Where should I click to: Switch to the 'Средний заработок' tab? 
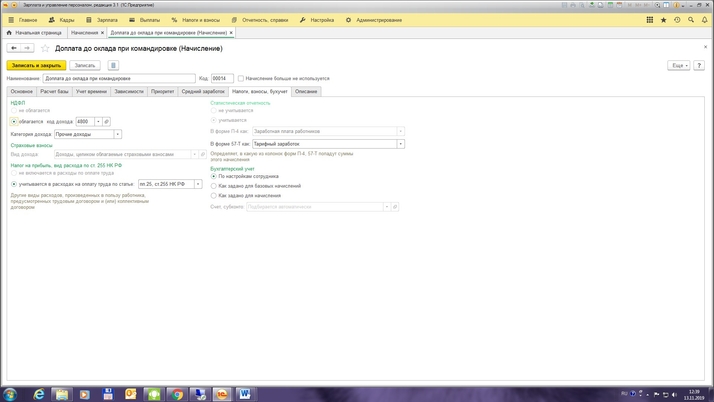[203, 91]
